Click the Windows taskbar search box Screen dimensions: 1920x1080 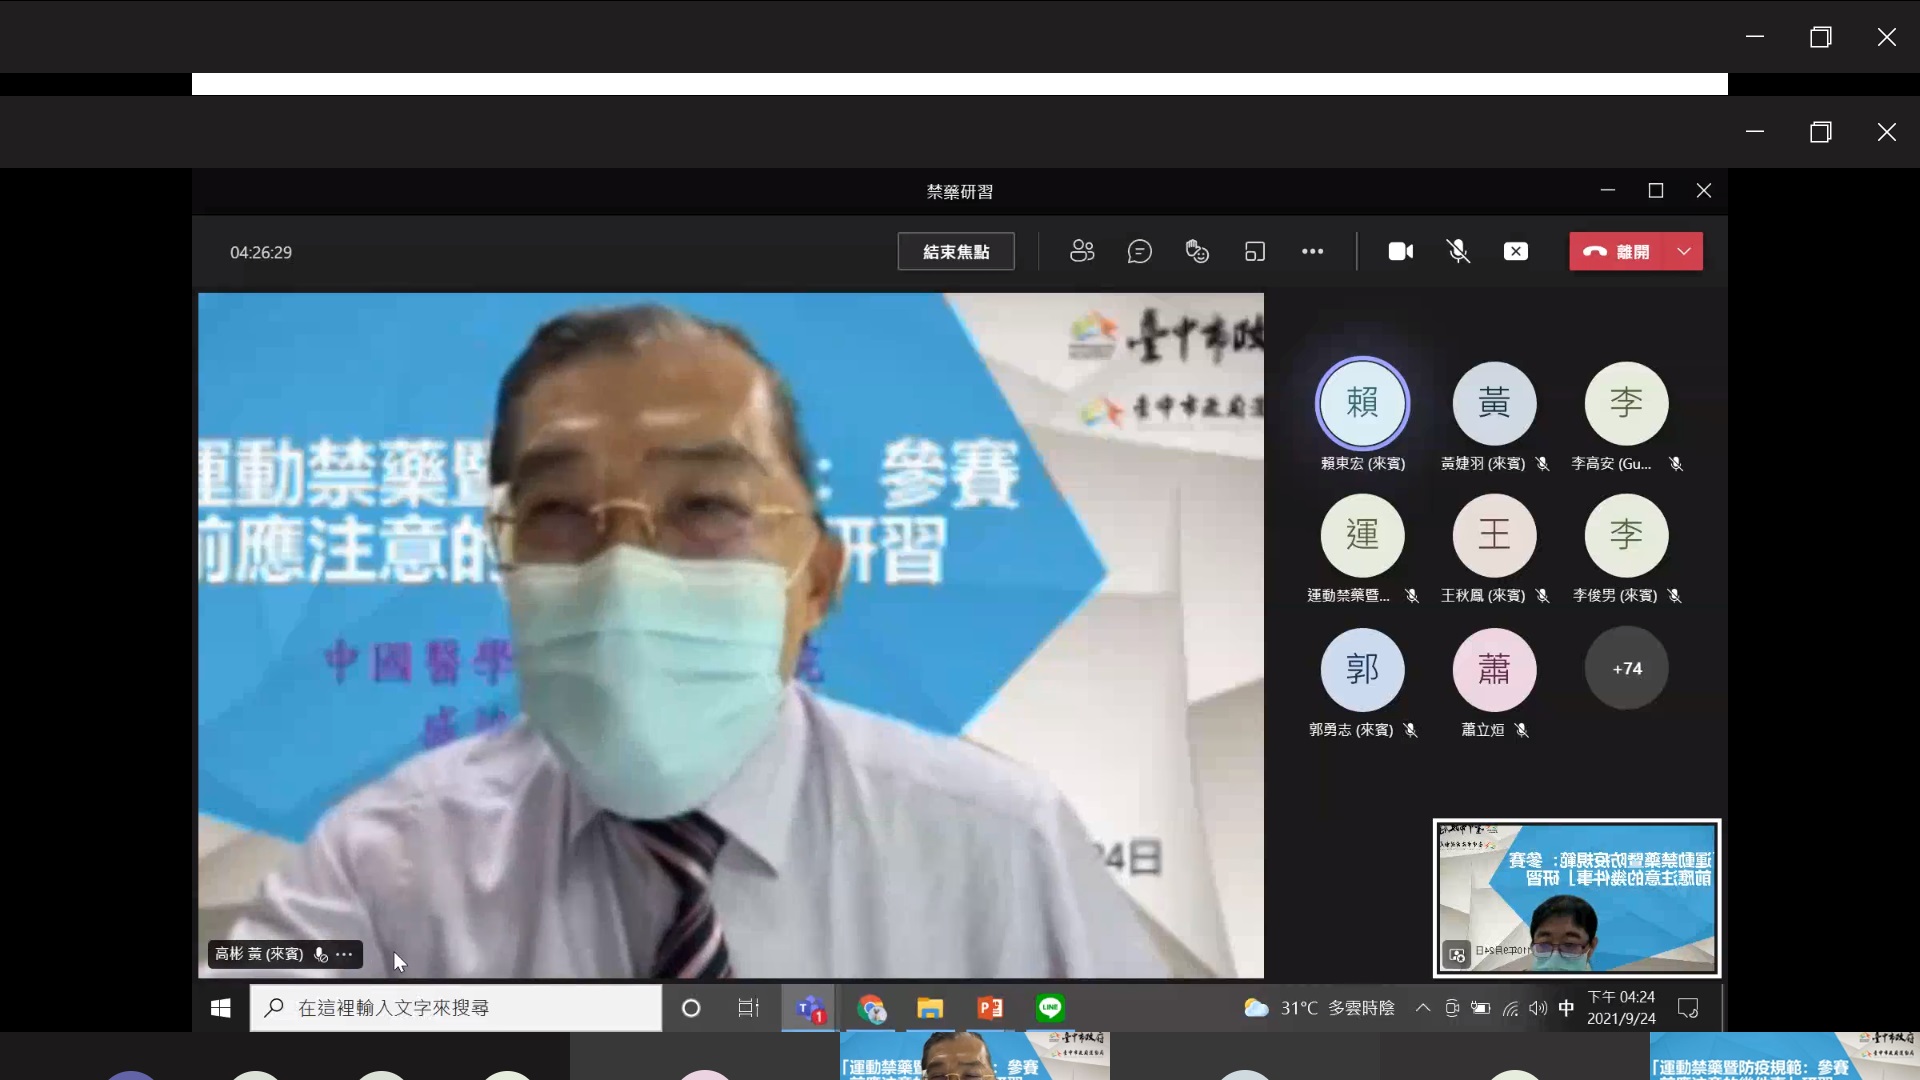point(455,1008)
